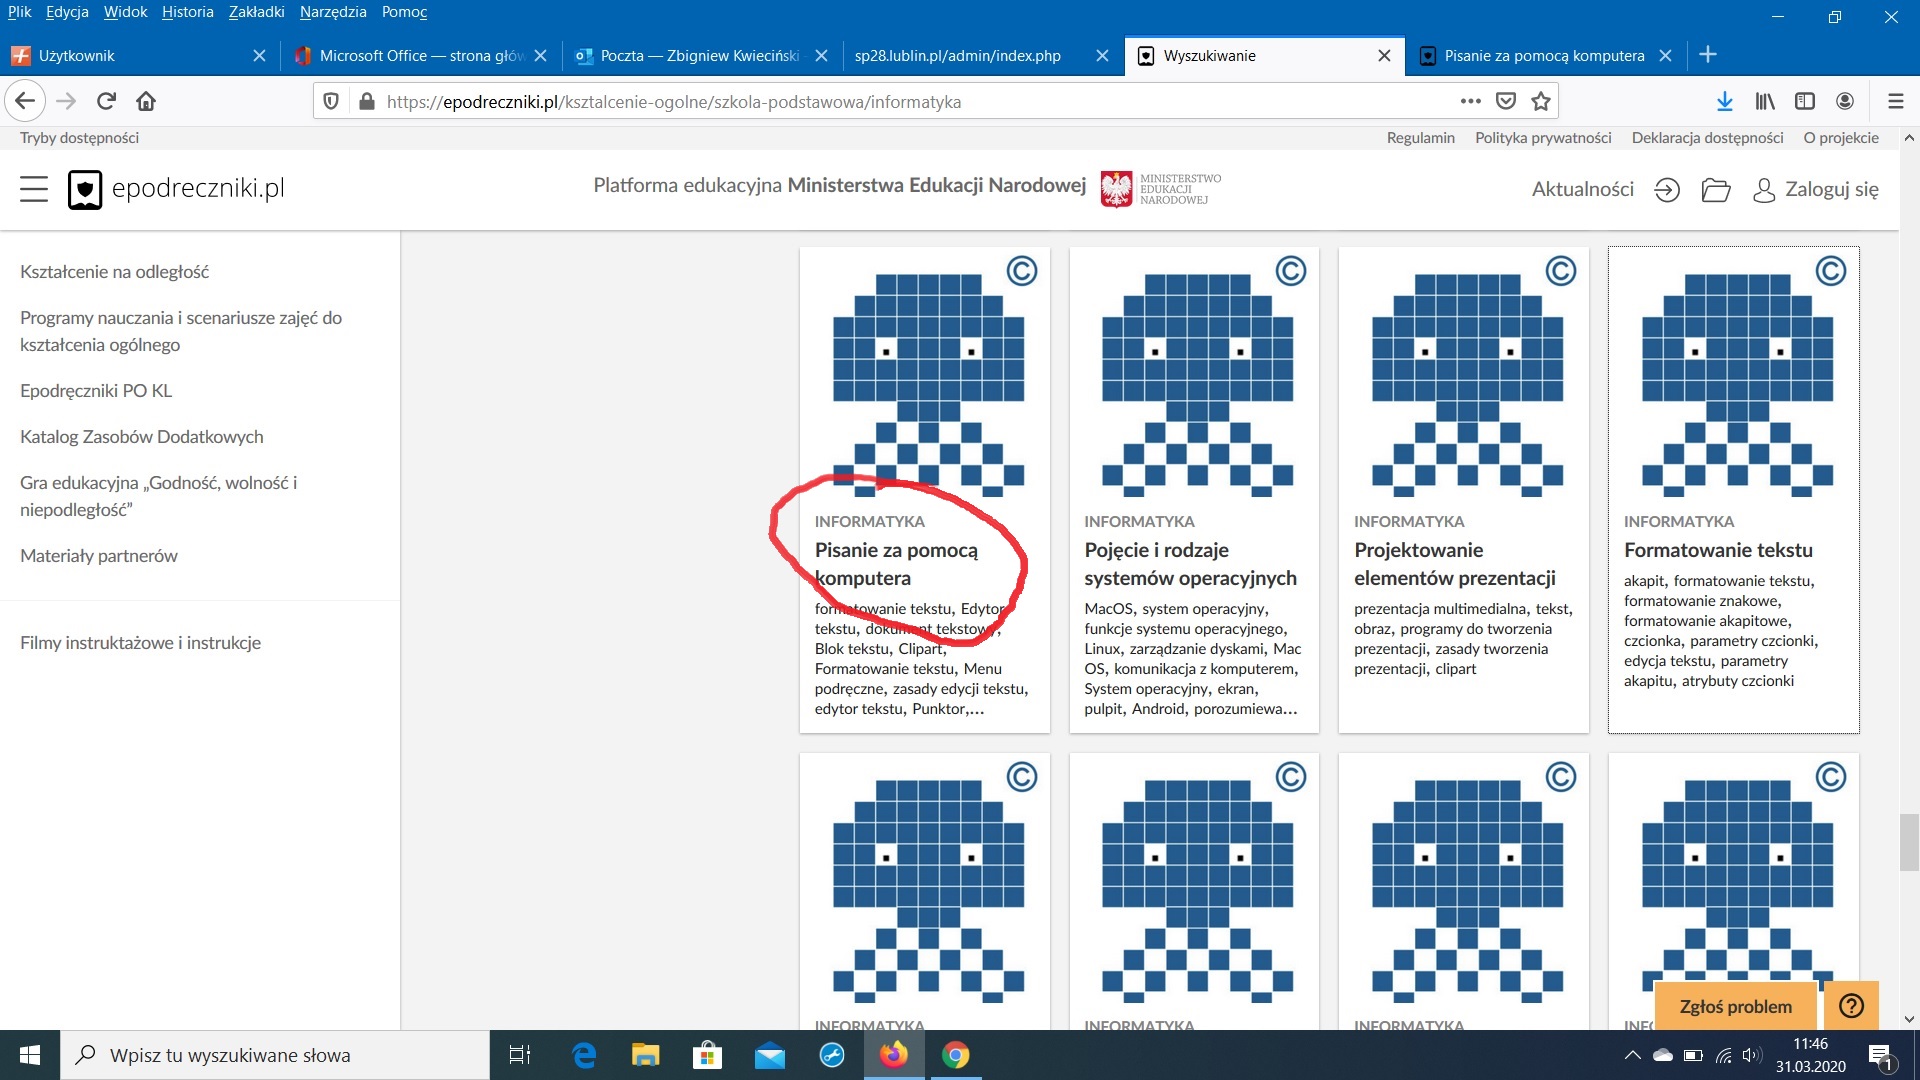Open O projekcie link
Viewport: 1920px width, 1080px height.
pyautogui.click(x=1841, y=138)
